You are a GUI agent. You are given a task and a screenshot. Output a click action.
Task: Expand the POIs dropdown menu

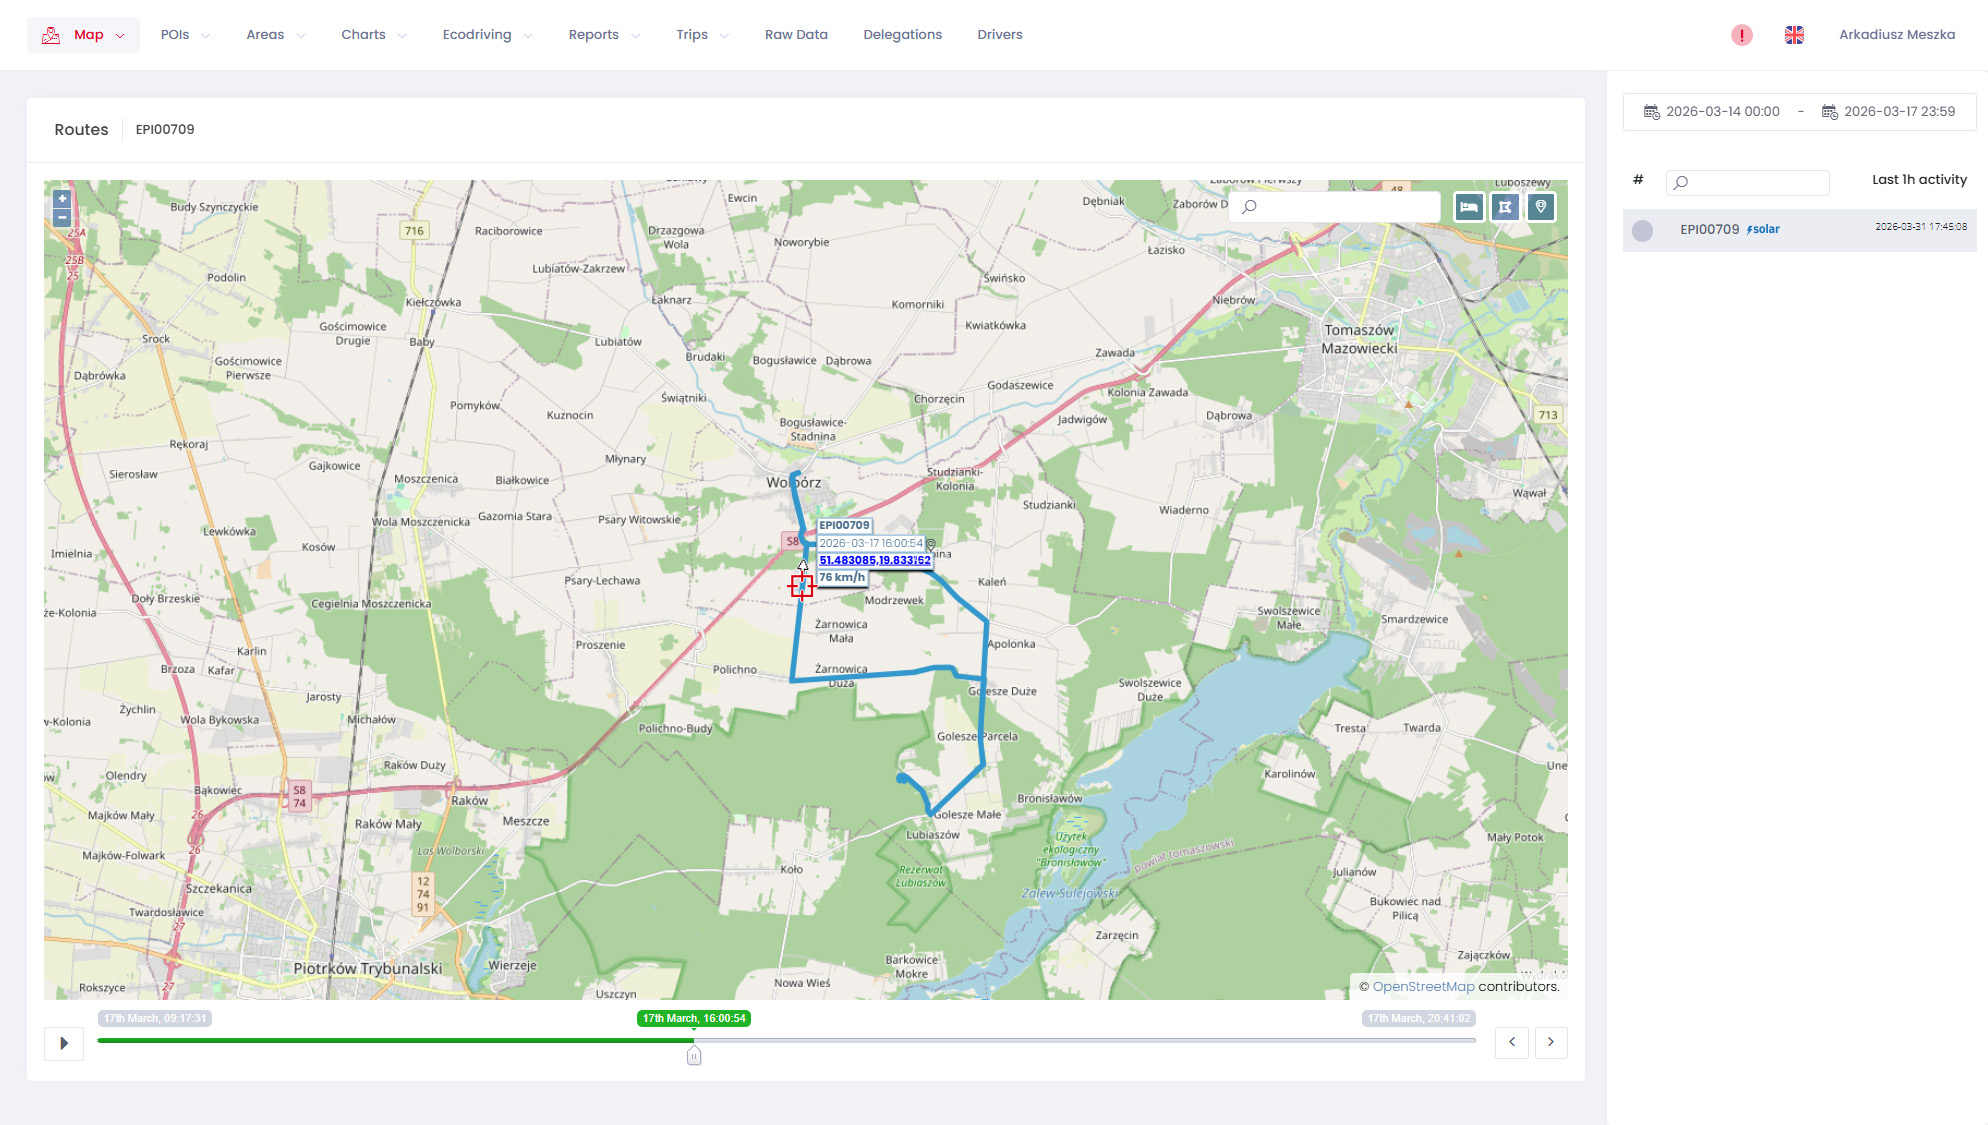[185, 35]
